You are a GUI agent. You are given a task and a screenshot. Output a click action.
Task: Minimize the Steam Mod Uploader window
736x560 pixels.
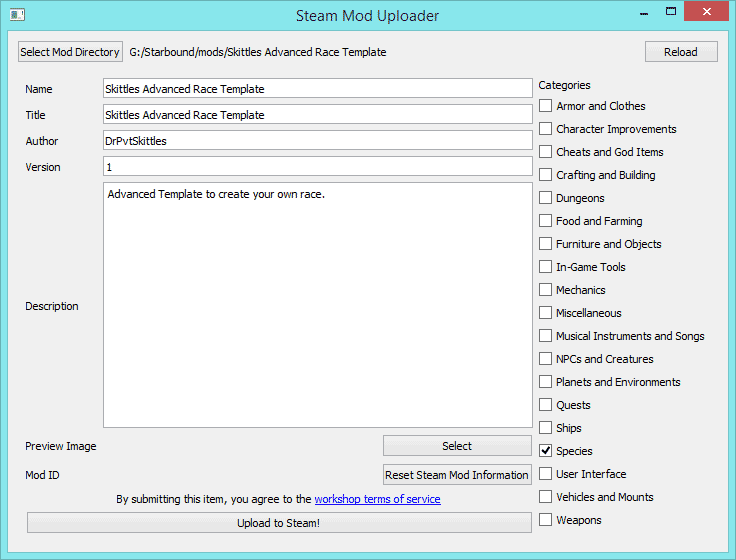644,12
